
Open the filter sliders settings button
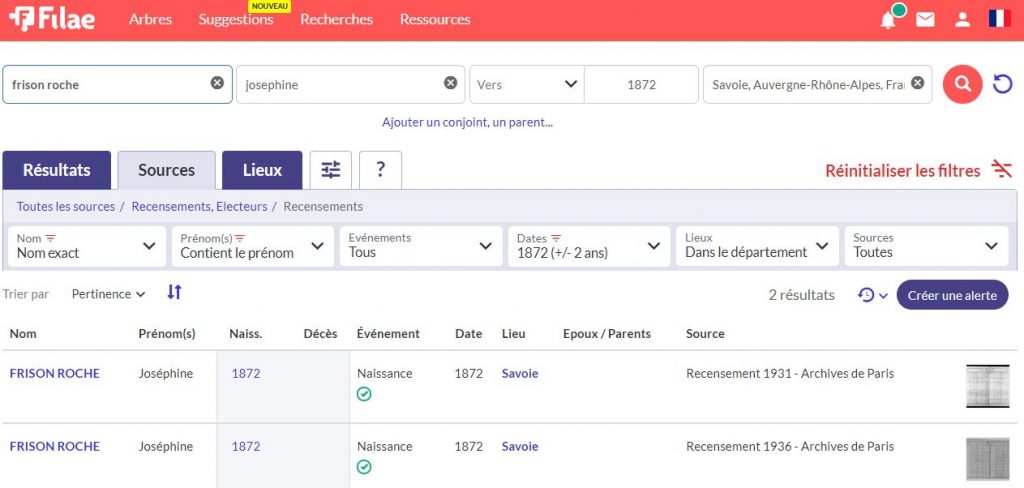331,170
